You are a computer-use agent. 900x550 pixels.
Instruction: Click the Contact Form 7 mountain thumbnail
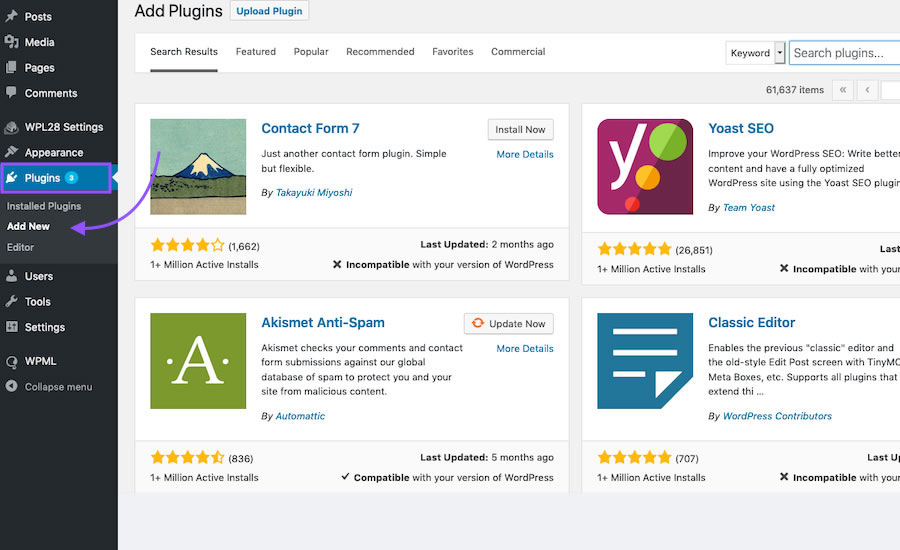pos(198,166)
